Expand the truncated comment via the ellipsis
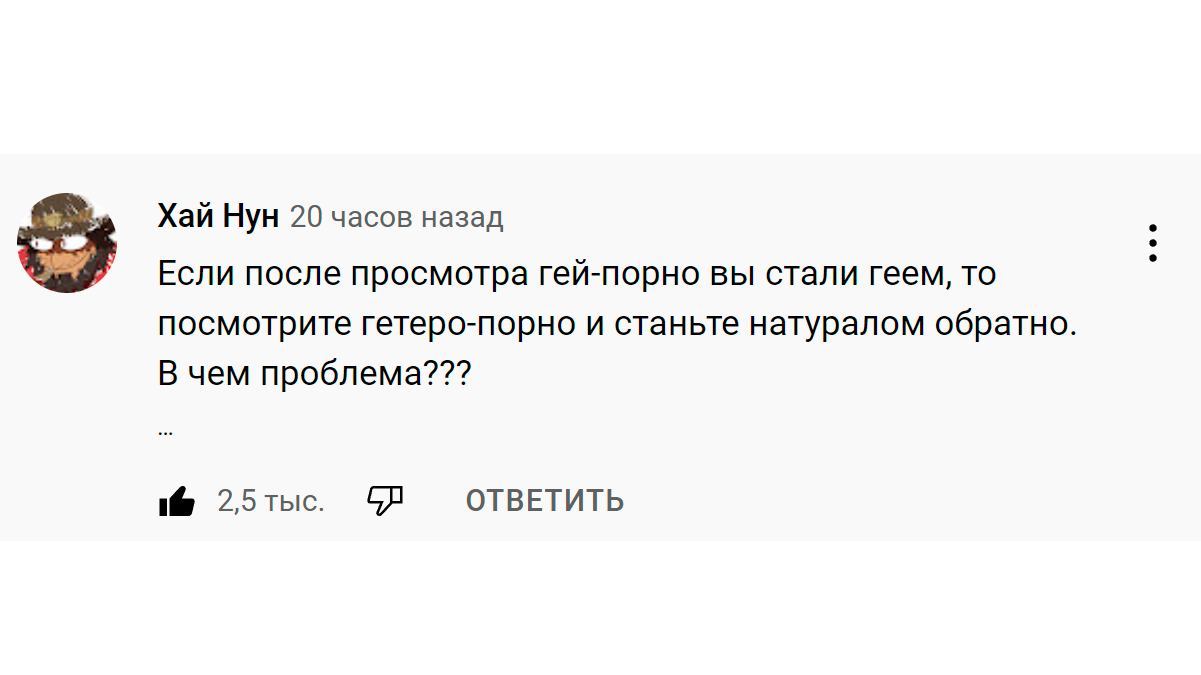Image resolution: width=1201 pixels, height=675 pixels. pyautogui.click(x=166, y=432)
